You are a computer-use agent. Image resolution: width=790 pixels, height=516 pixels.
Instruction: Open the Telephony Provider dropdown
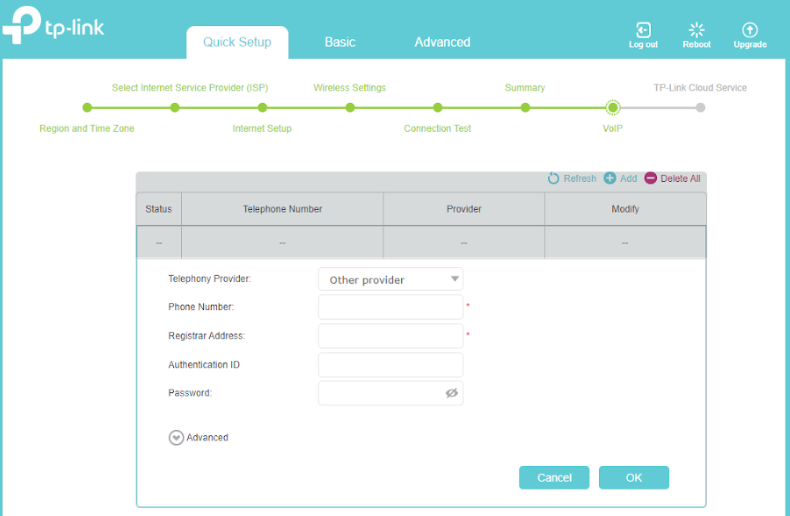tap(390, 279)
